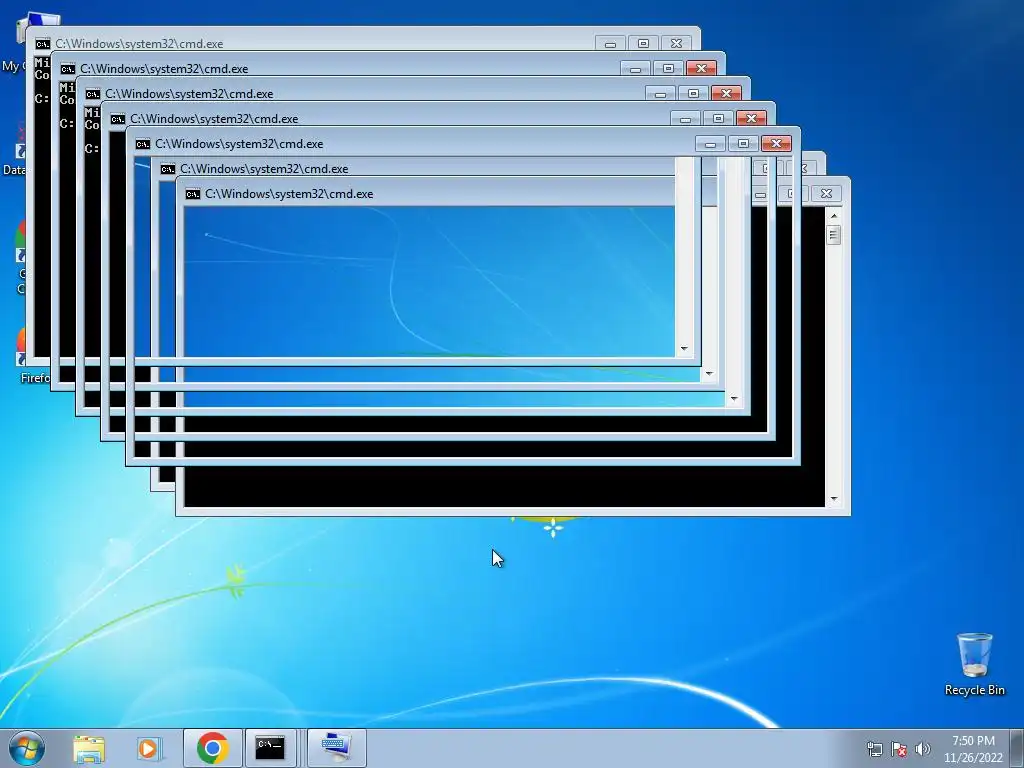Viewport: 1024px width, 768px height.
Task: Open the clock showing 7:50 PM
Action: [x=973, y=749]
